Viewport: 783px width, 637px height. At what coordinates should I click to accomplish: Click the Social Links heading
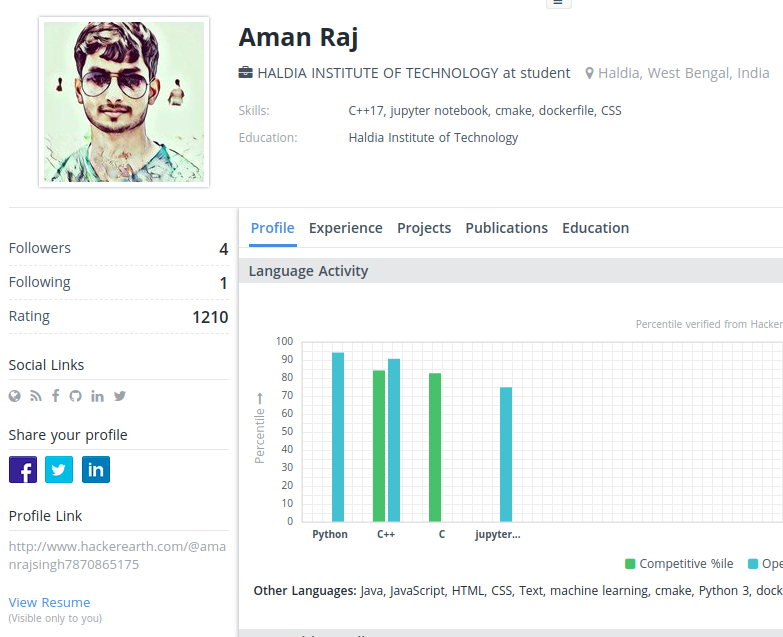pos(46,365)
